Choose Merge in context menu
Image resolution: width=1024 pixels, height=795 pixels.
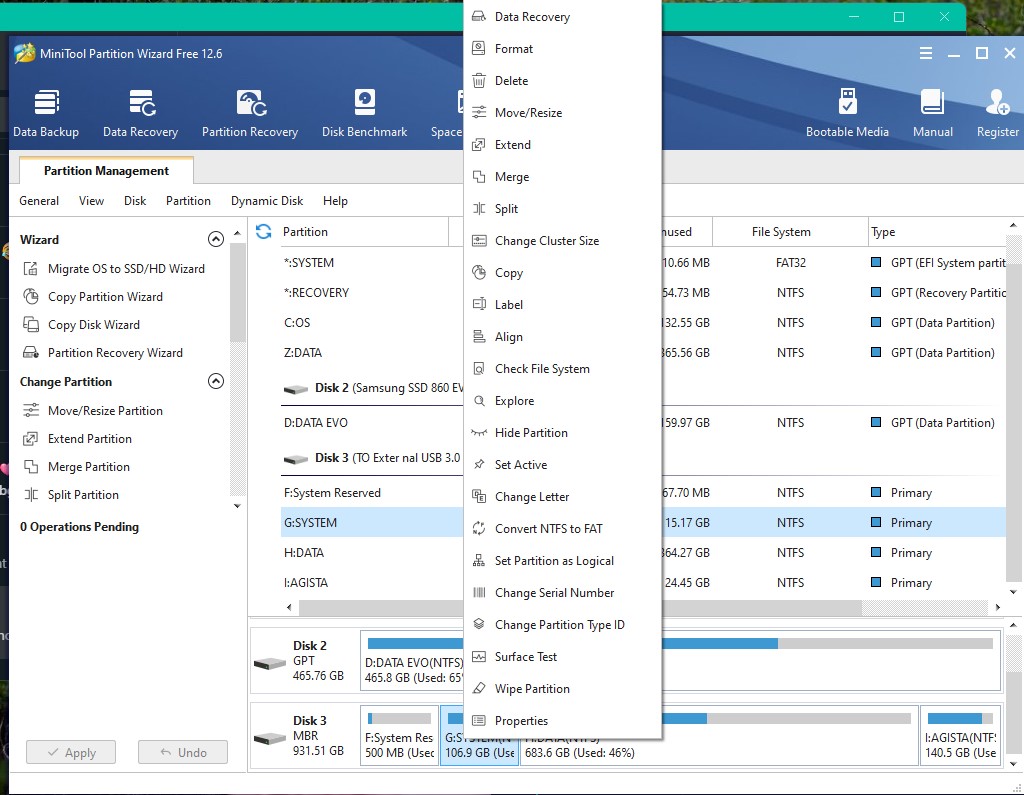click(x=562, y=176)
